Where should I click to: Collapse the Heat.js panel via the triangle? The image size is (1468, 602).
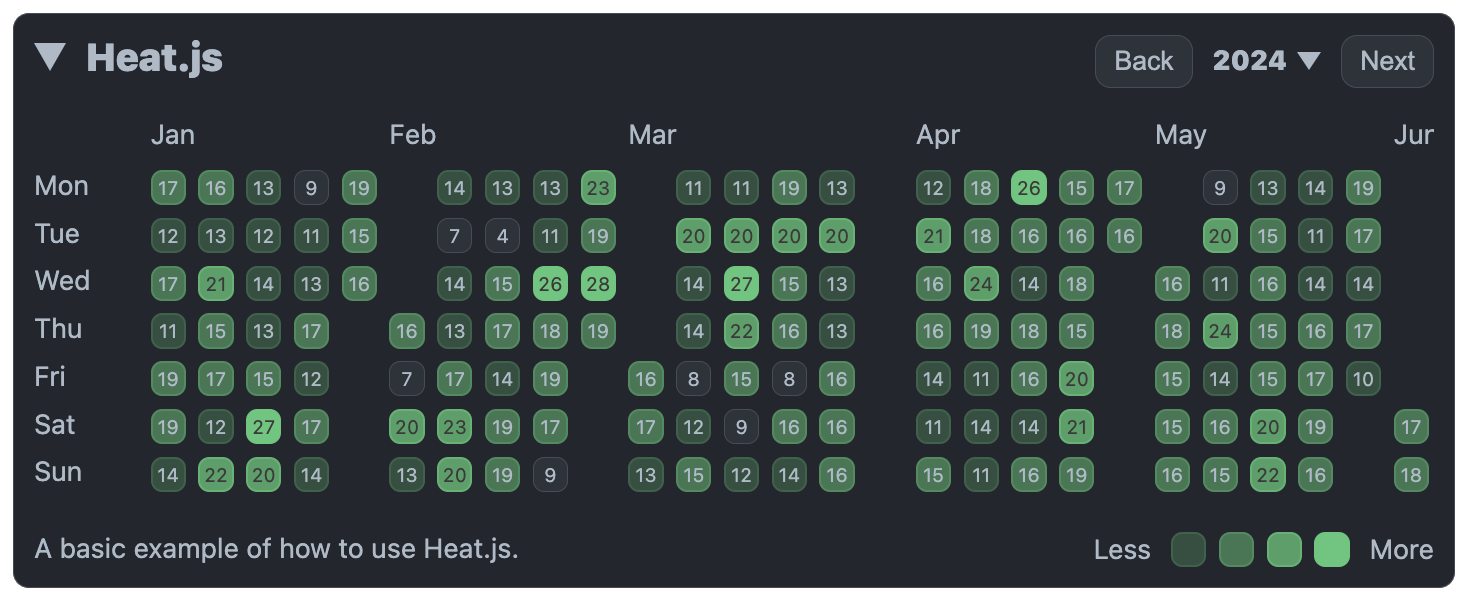click(50, 58)
